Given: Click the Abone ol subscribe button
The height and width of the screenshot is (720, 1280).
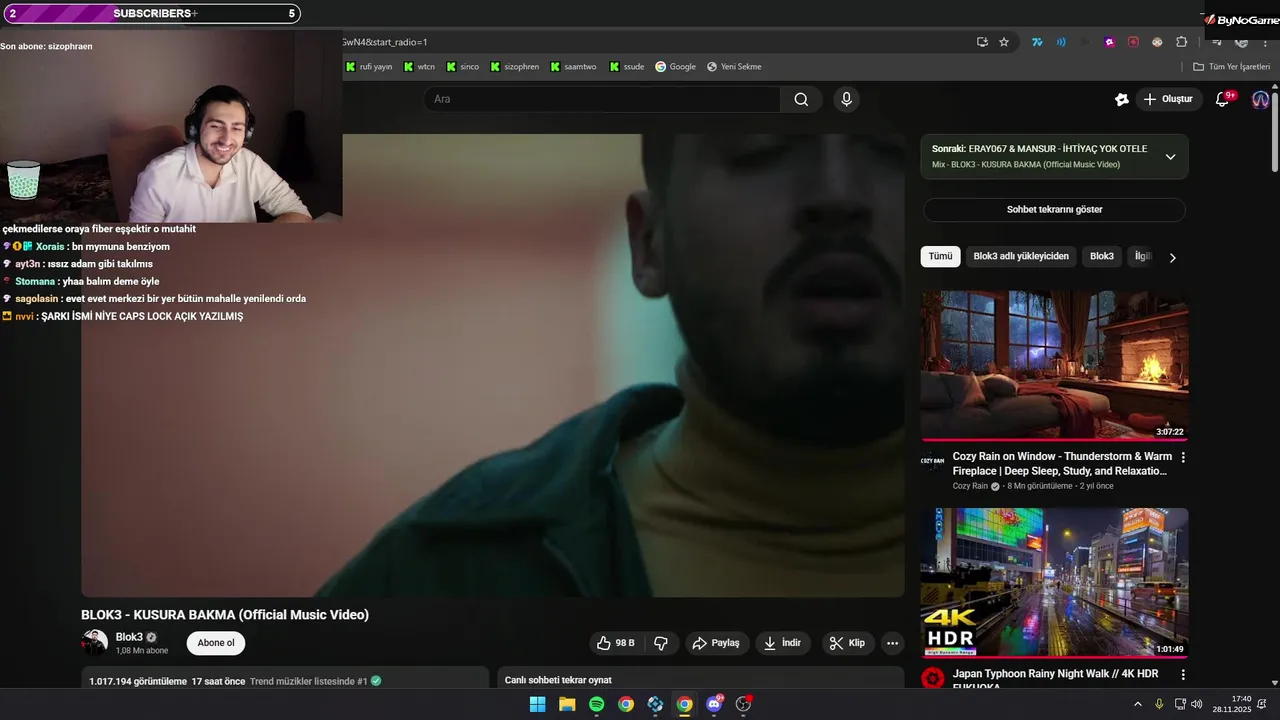Looking at the screenshot, I should (216, 643).
